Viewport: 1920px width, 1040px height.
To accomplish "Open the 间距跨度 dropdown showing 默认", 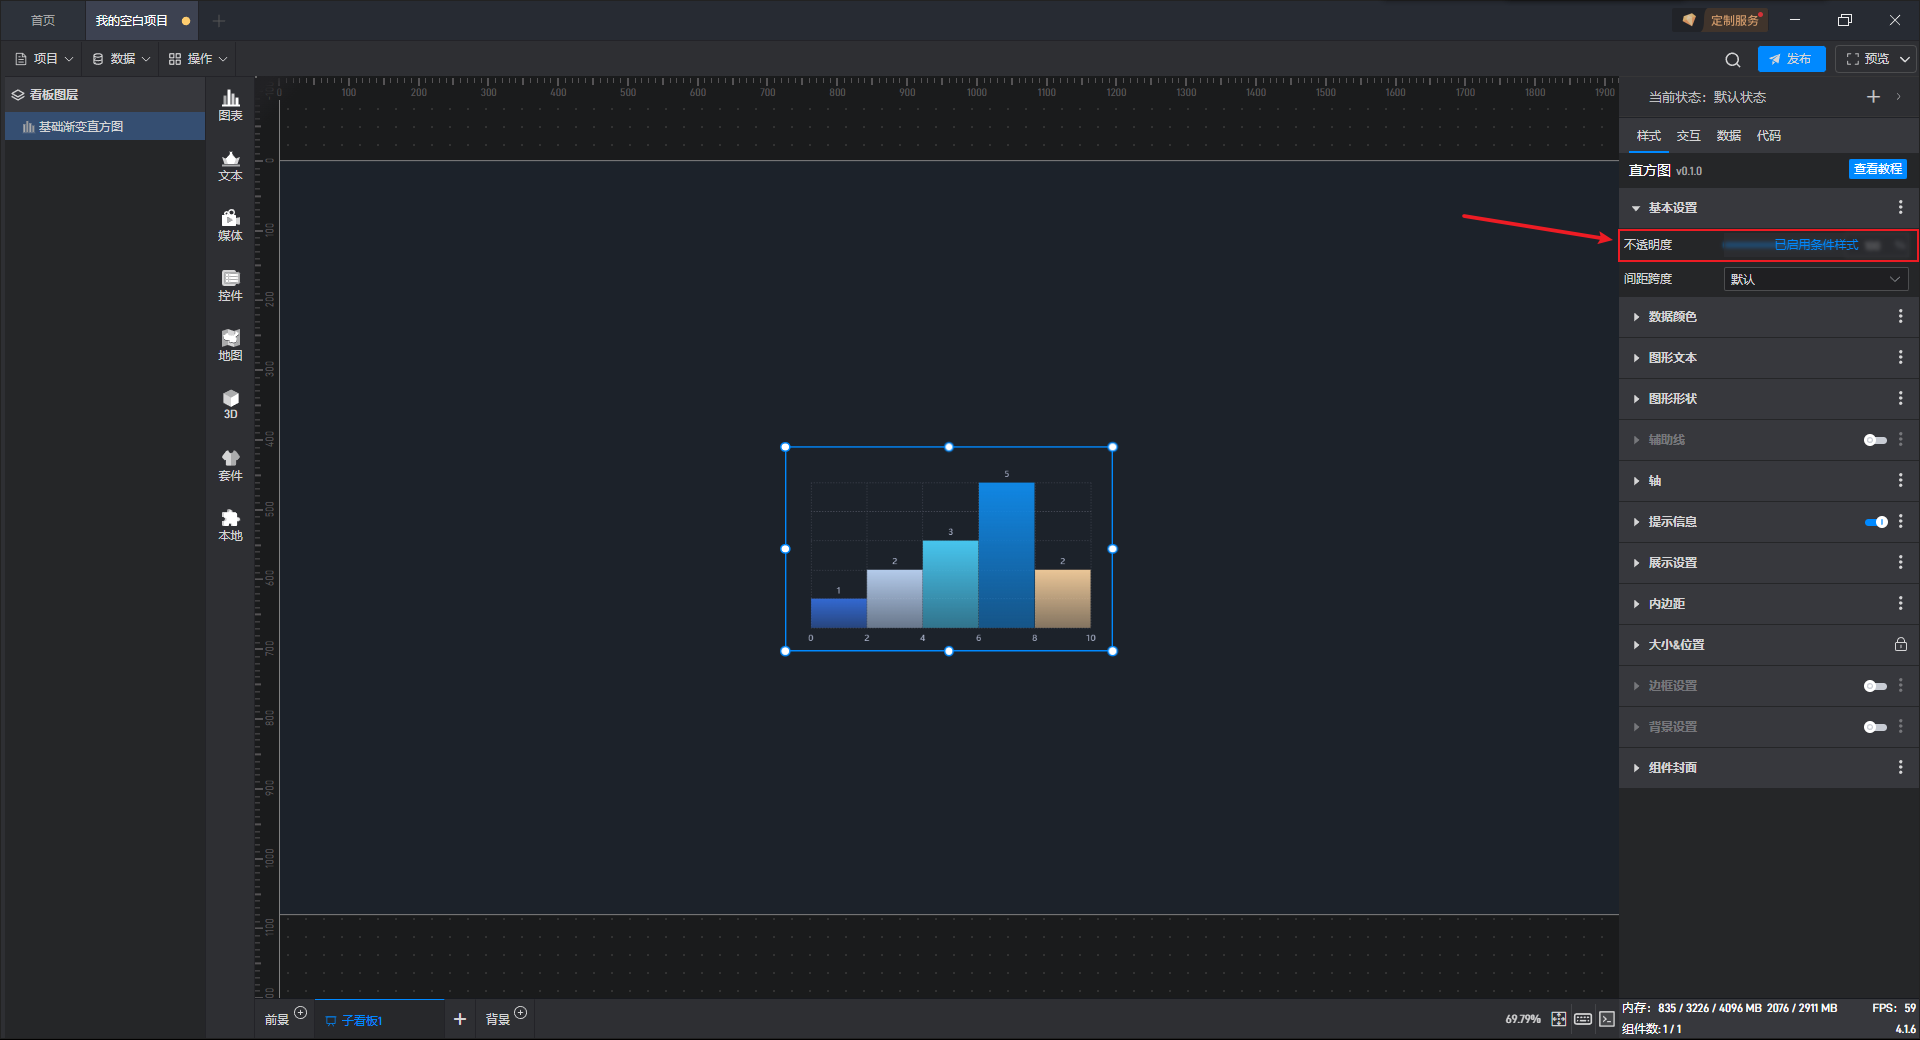I will [1815, 279].
